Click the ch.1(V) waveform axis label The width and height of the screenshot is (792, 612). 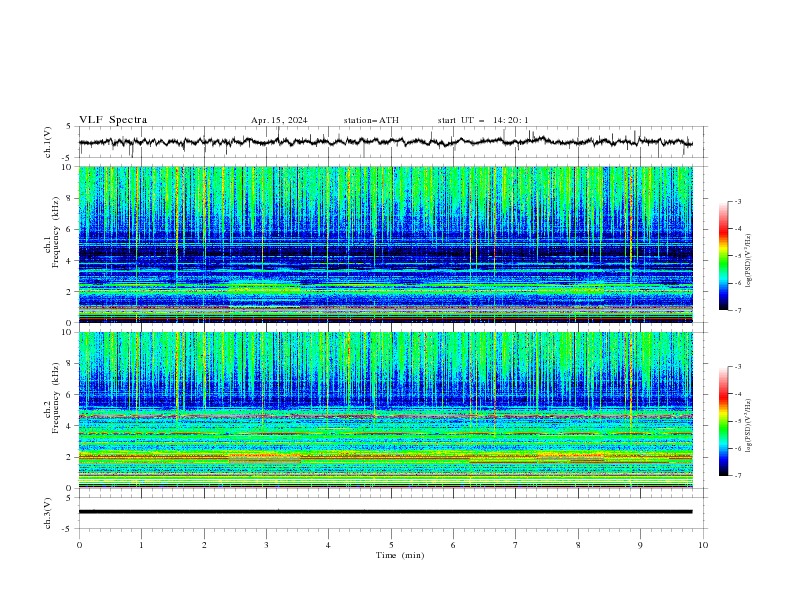coord(48,142)
